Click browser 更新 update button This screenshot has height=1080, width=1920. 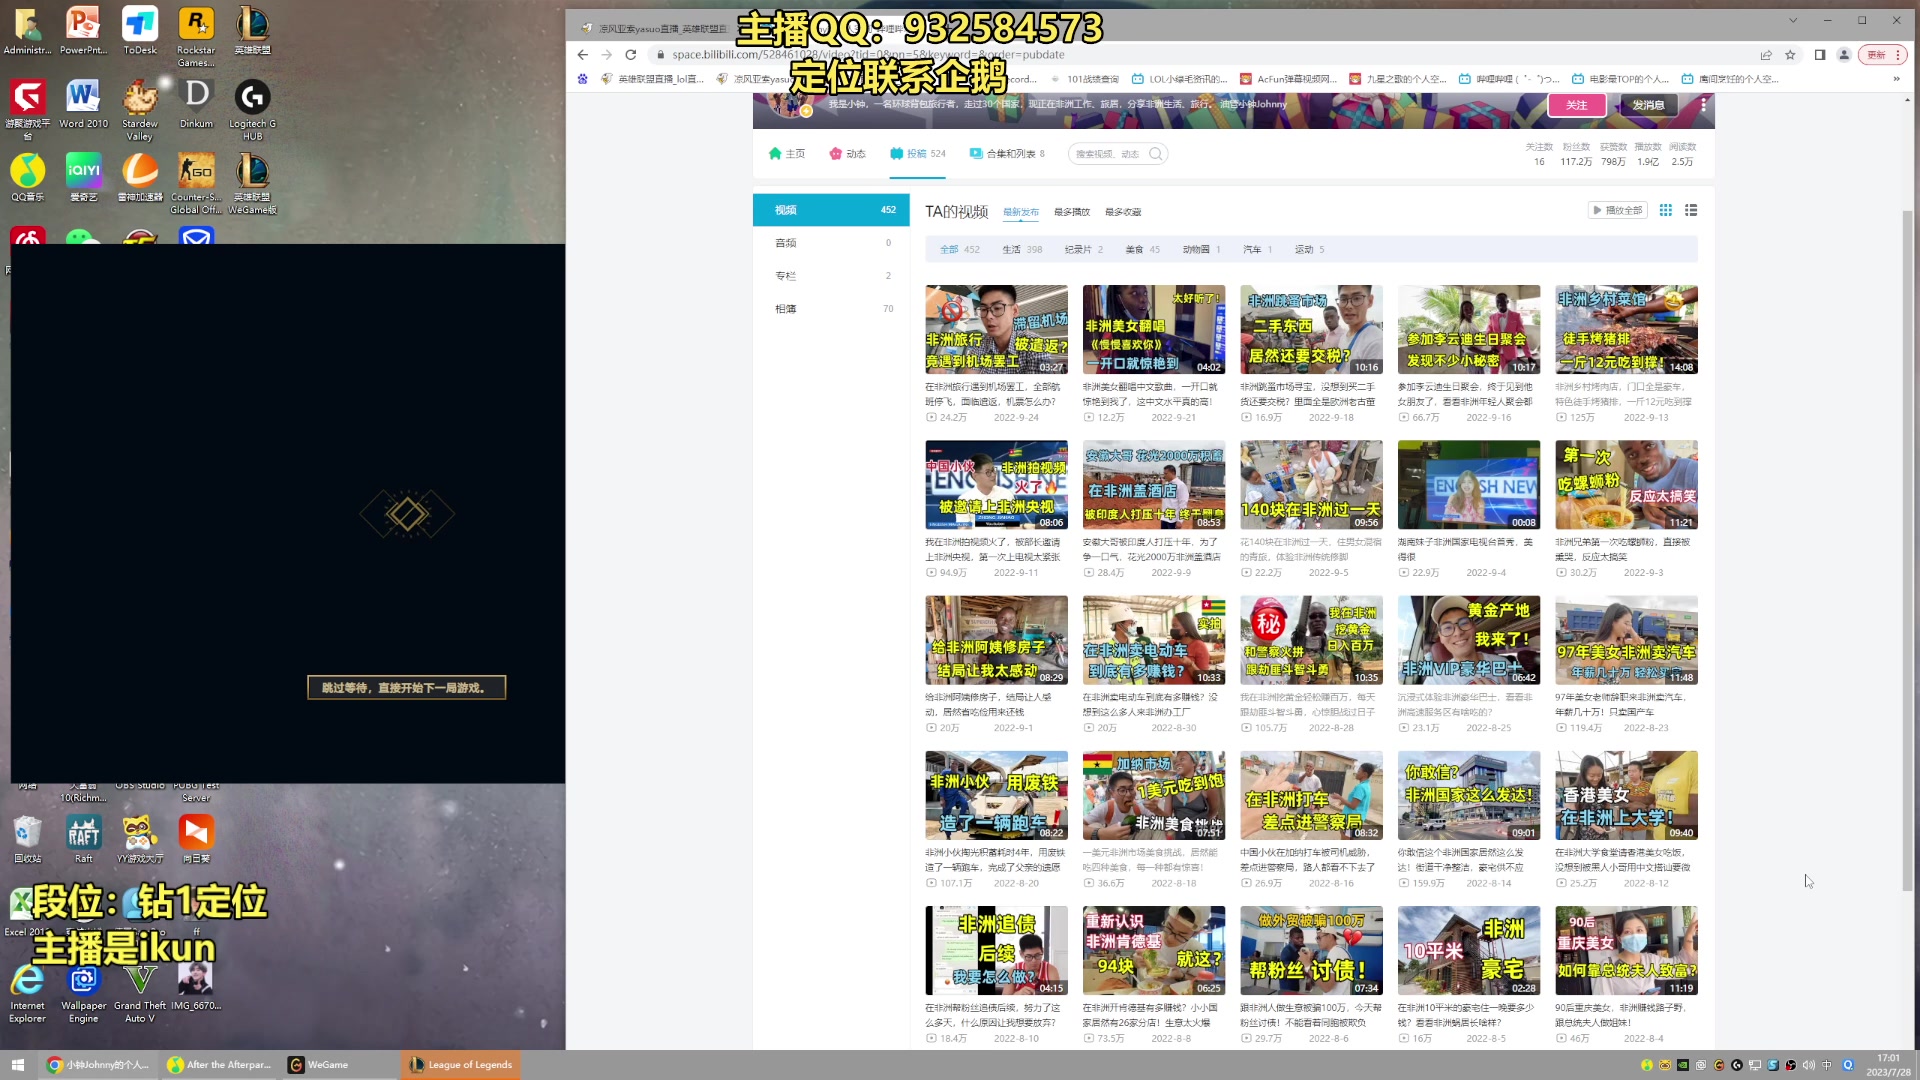pos(1883,55)
